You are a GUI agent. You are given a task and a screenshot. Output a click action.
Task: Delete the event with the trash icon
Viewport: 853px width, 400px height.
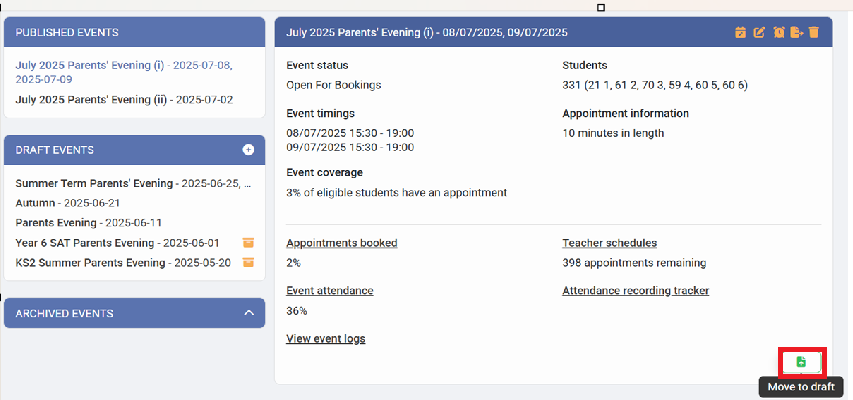coord(814,32)
